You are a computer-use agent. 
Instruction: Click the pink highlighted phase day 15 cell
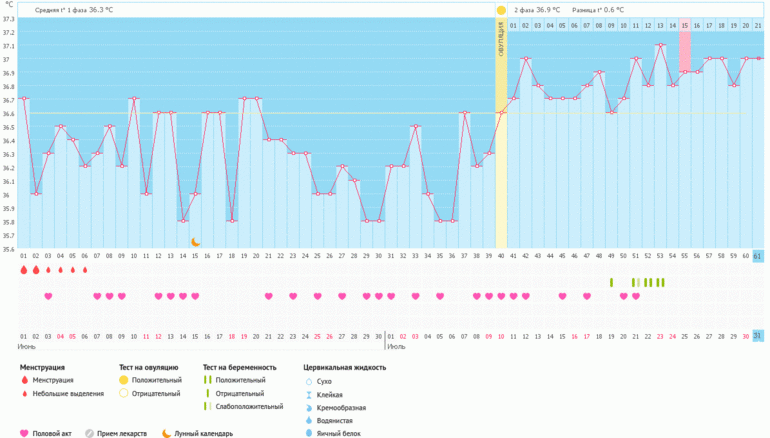pyautogui.click(x=685, y=25)
